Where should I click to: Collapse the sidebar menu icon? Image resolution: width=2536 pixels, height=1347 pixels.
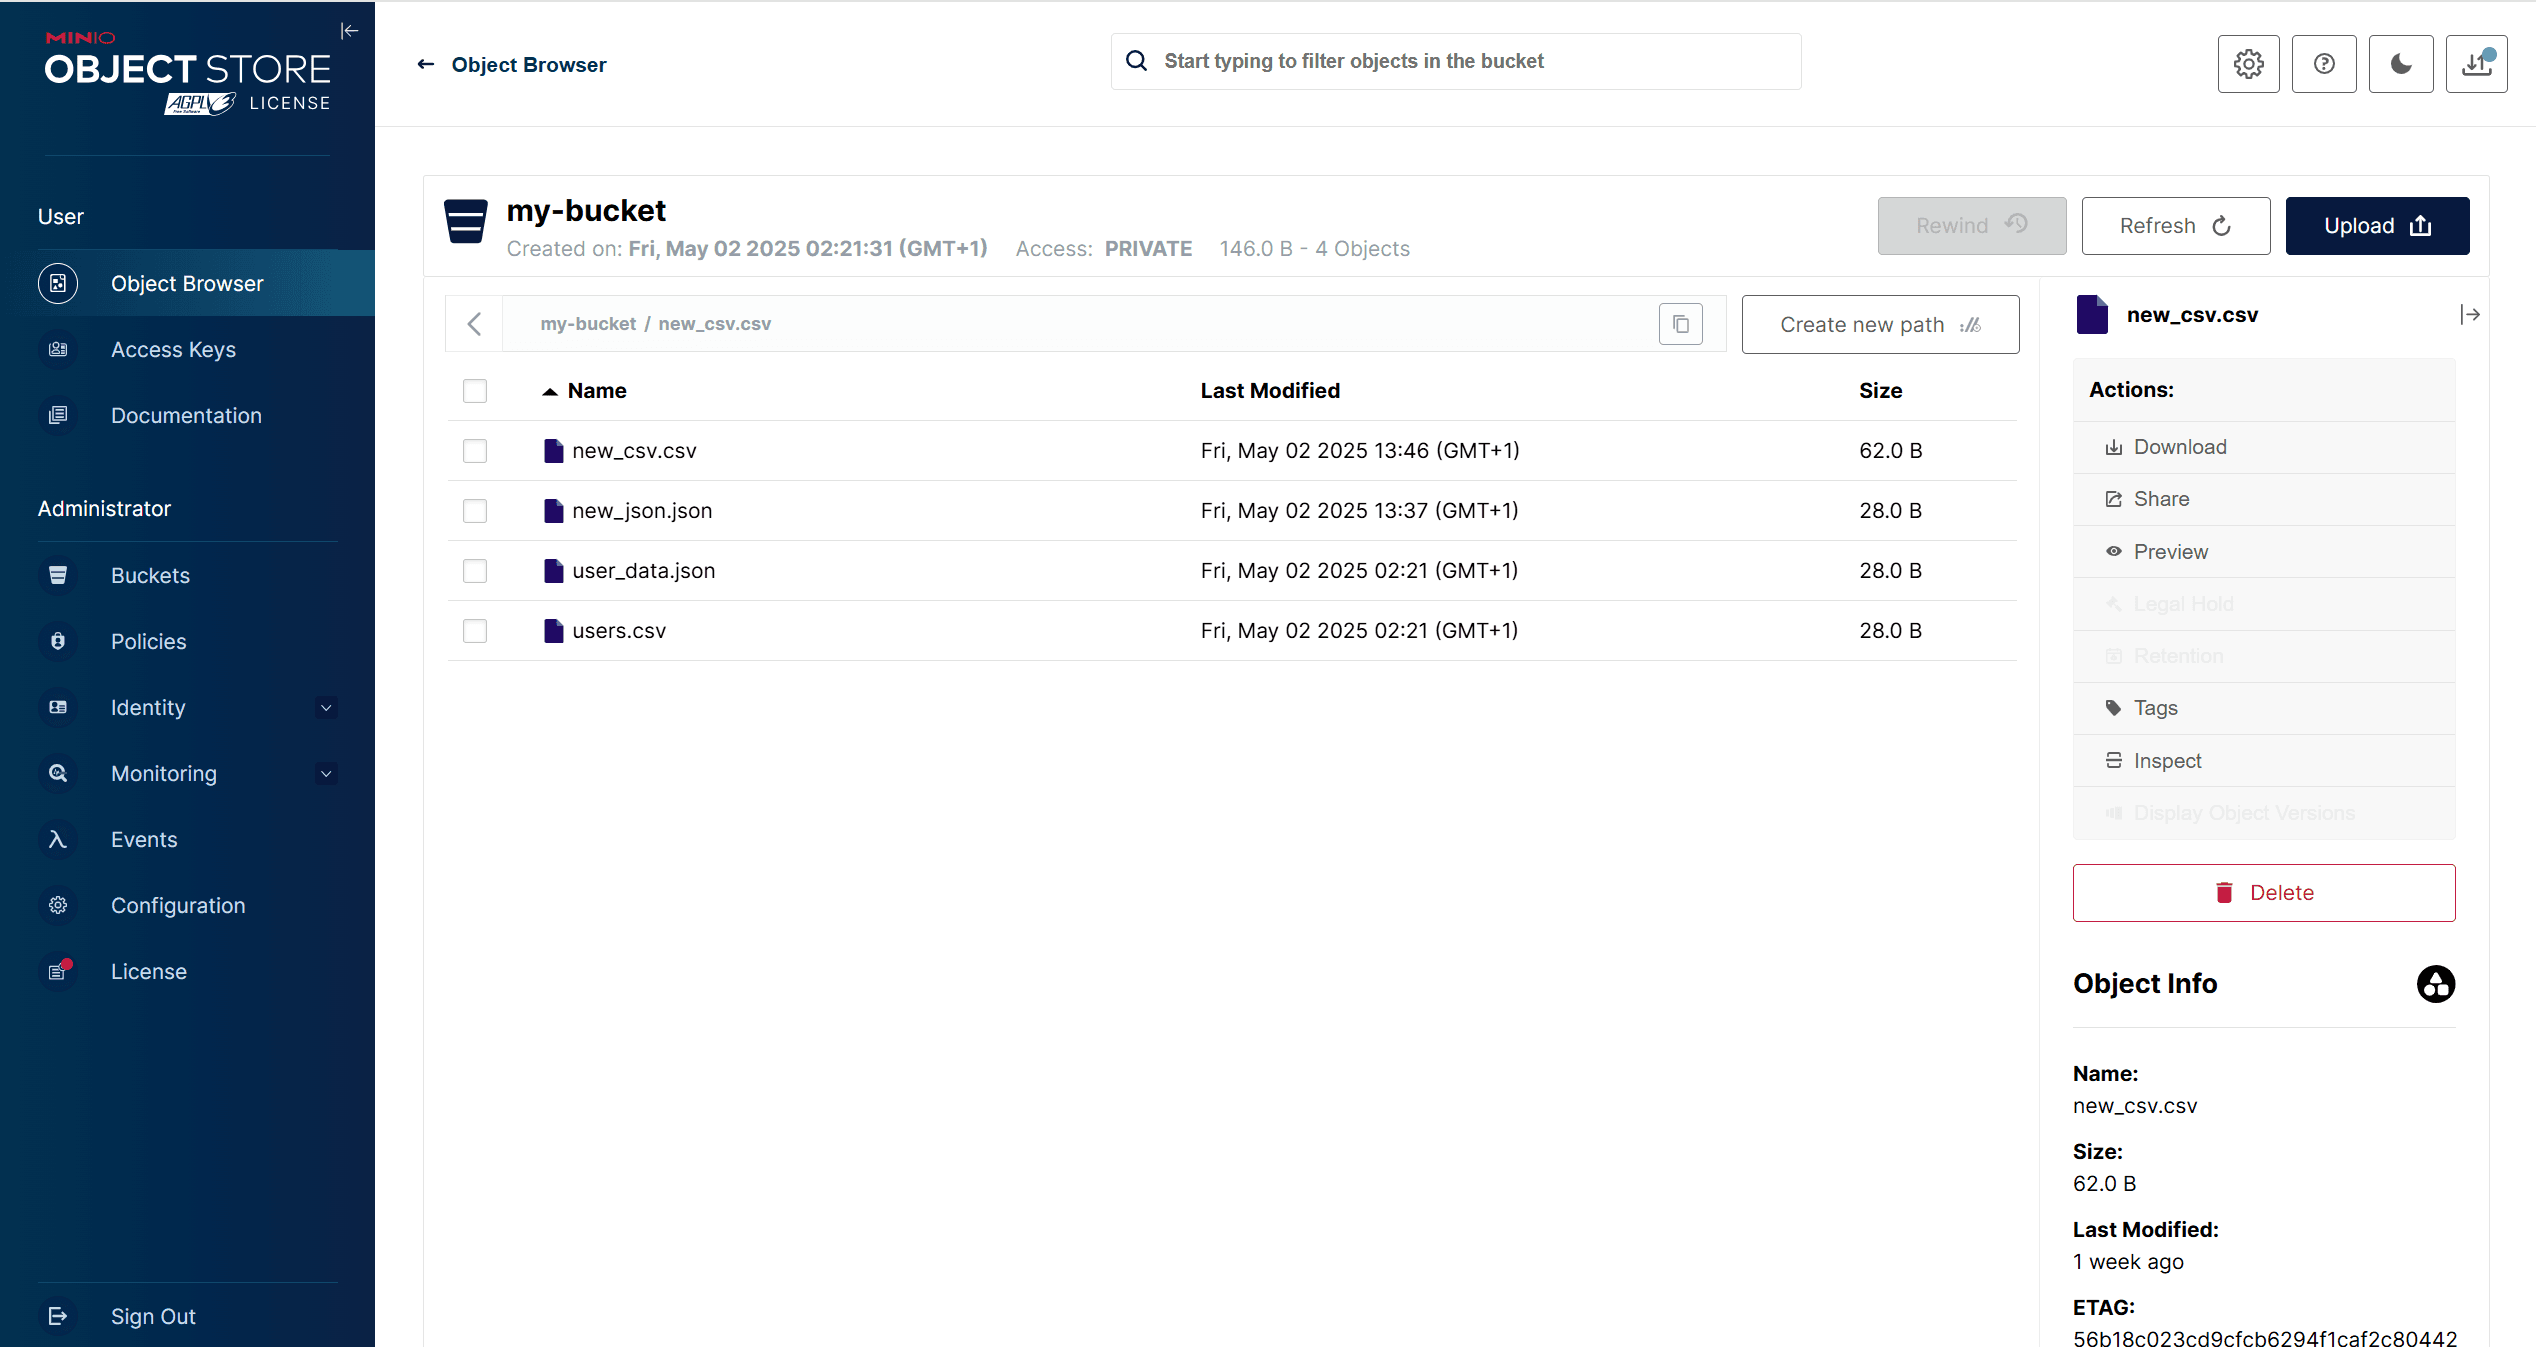pyautogui.click(x=348, y=31)
